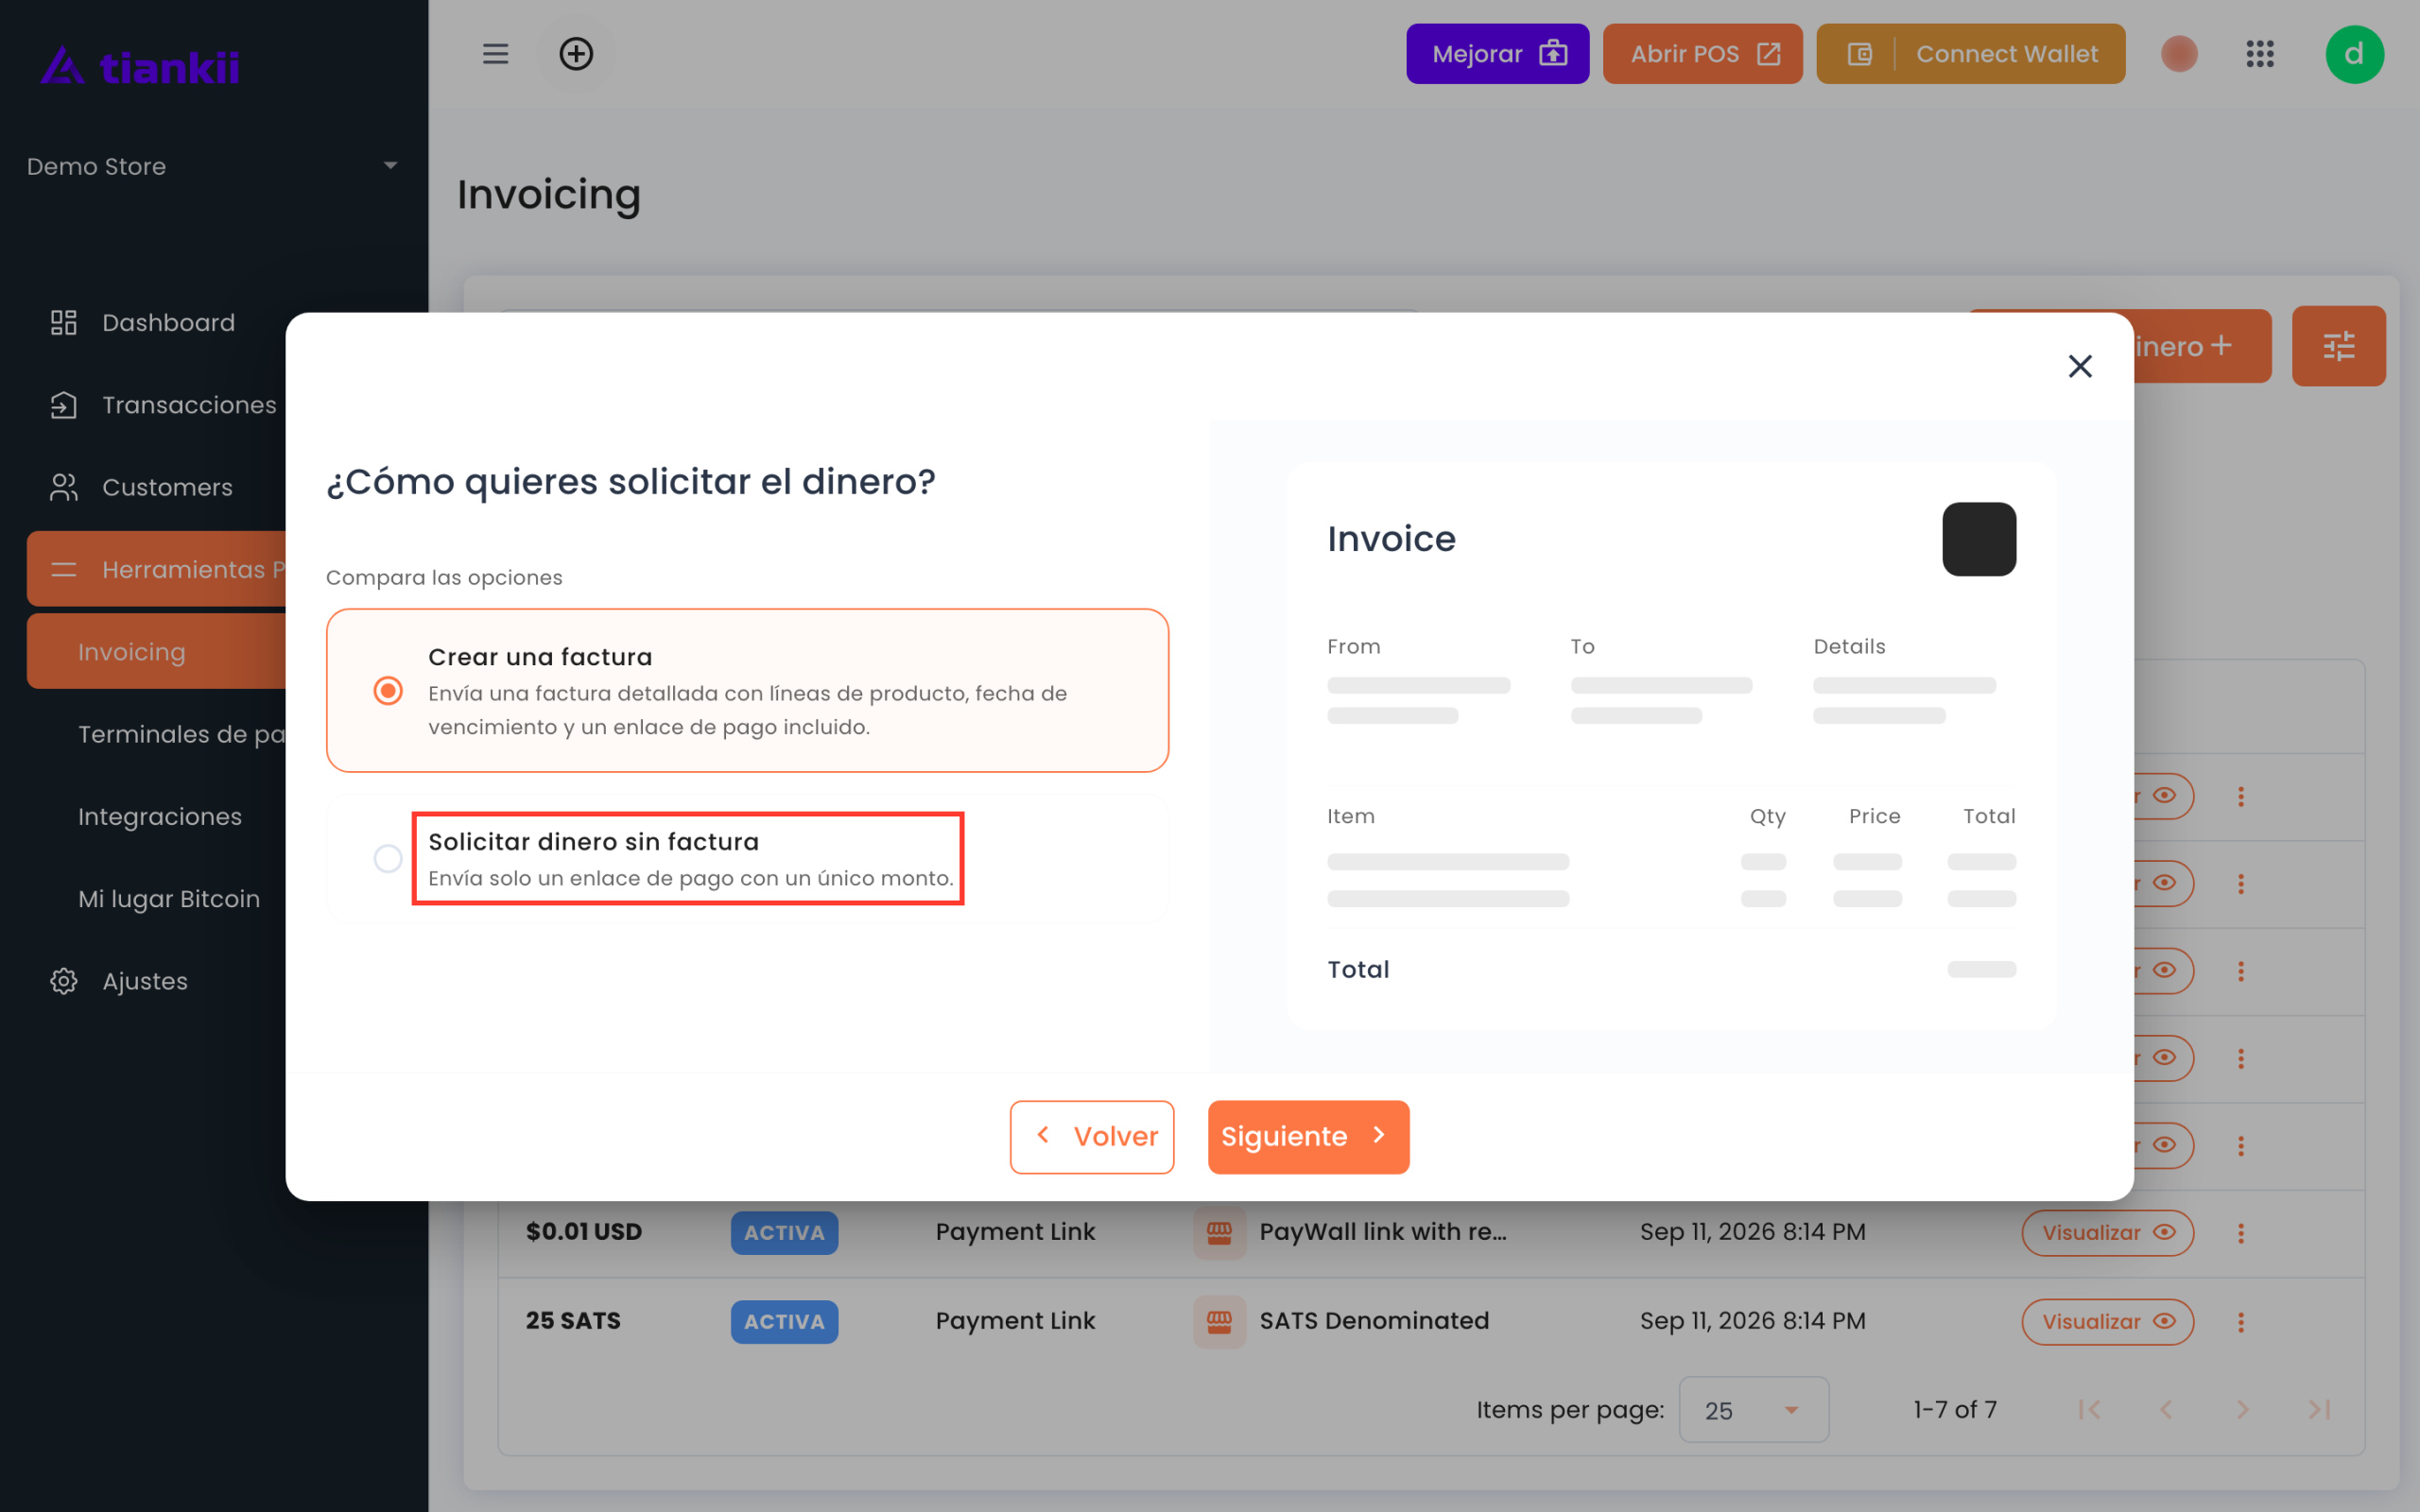Expand the Demo Store selector

tap(213, 166)
